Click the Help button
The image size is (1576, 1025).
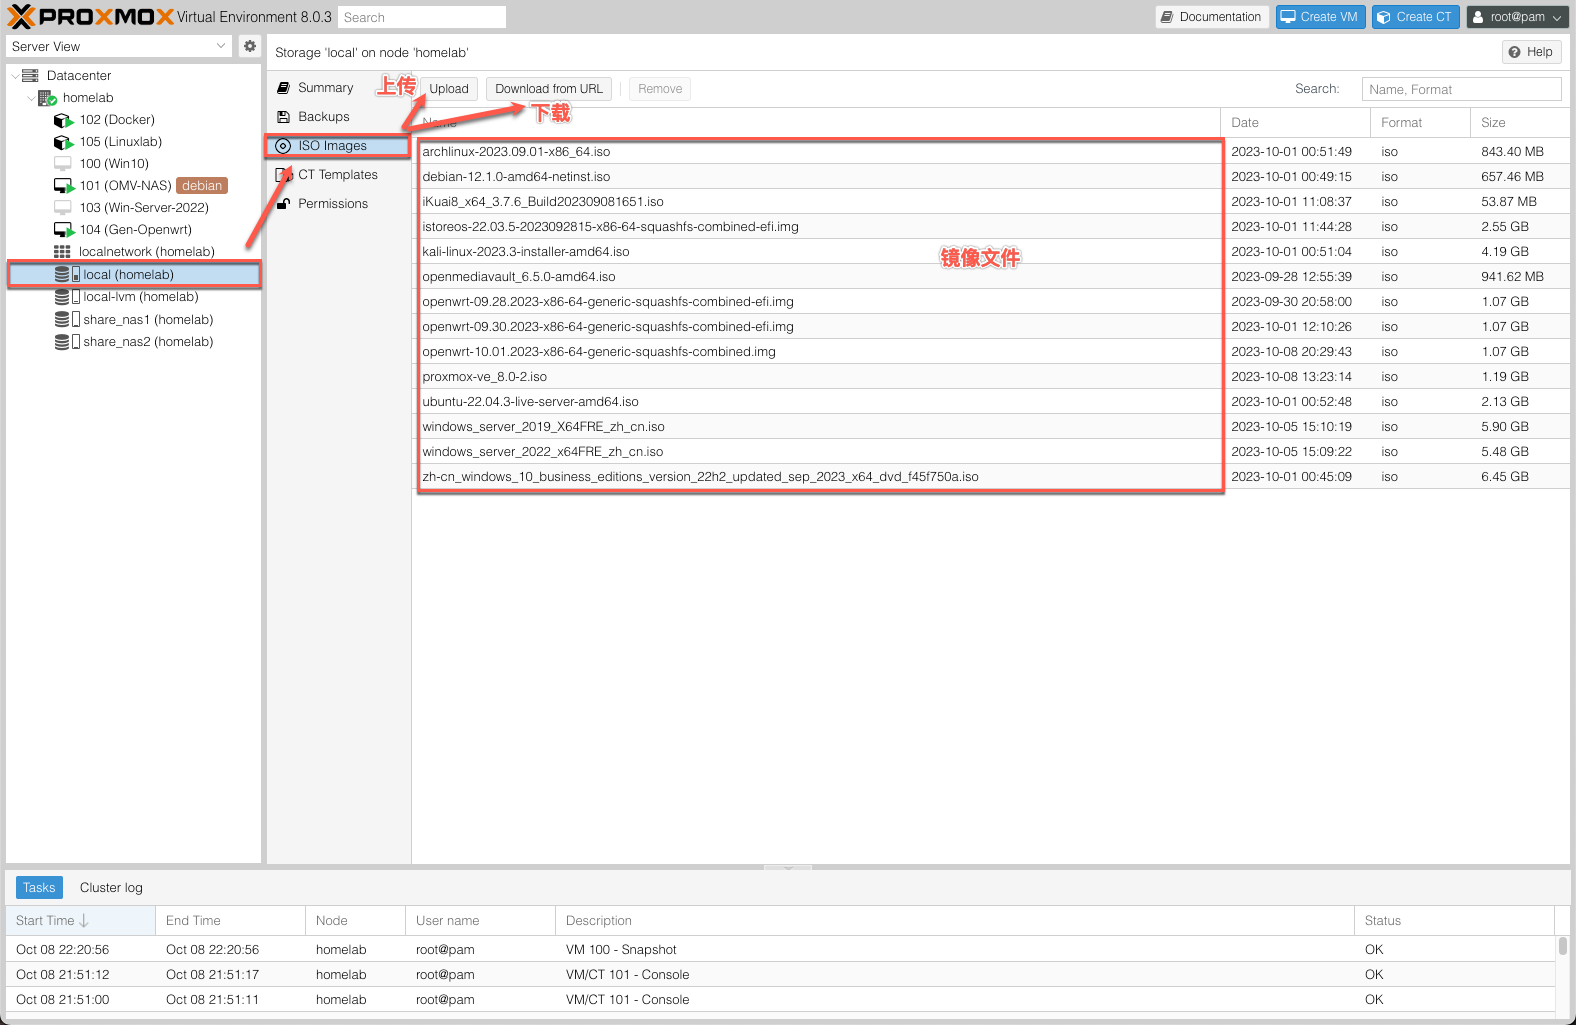coord(1531,52)
